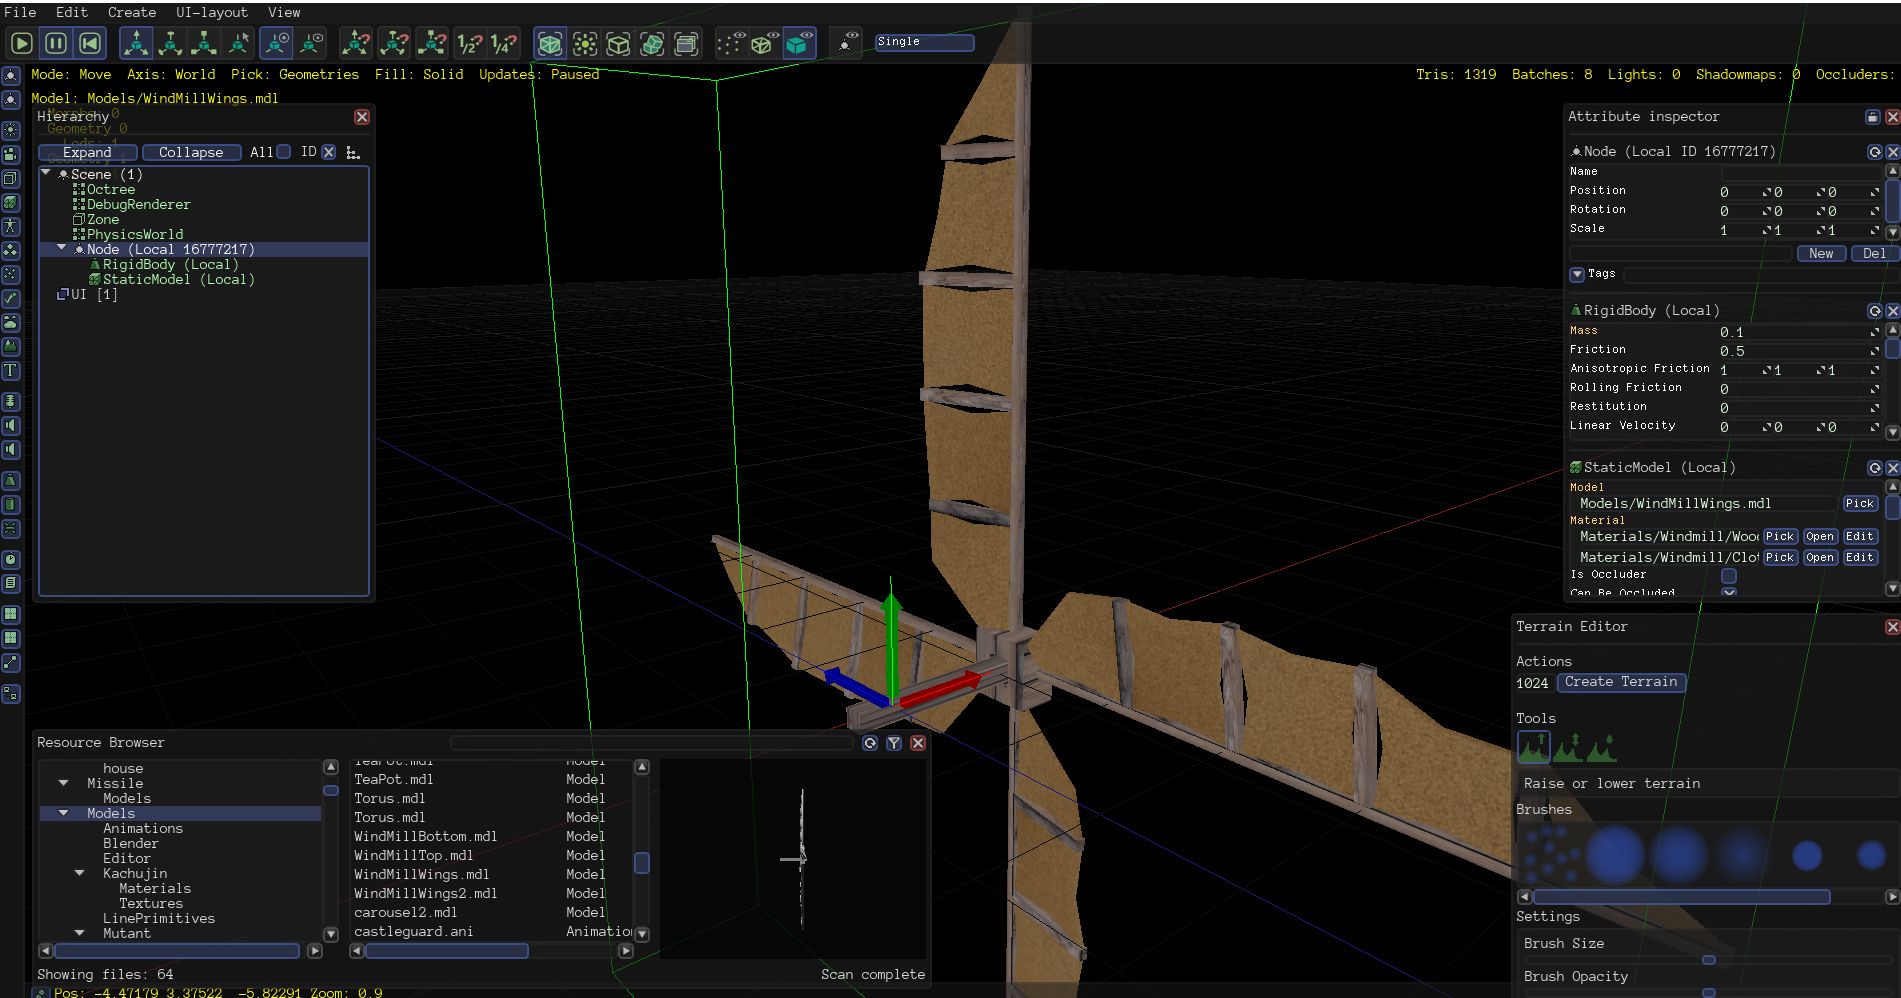Click the New tag button
Image resolution: width=1901 pixels, height=998 pixels.
[x=1821, y=253]
